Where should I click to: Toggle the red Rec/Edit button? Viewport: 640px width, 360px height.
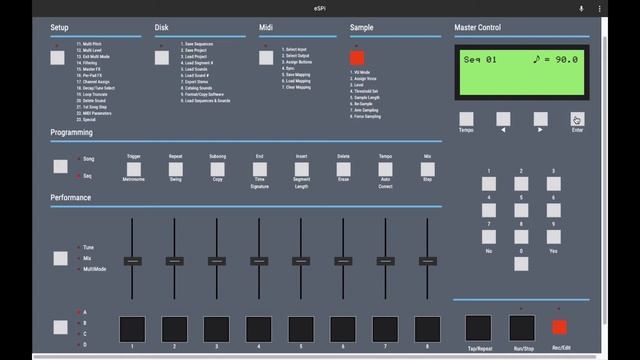[559, 327]
